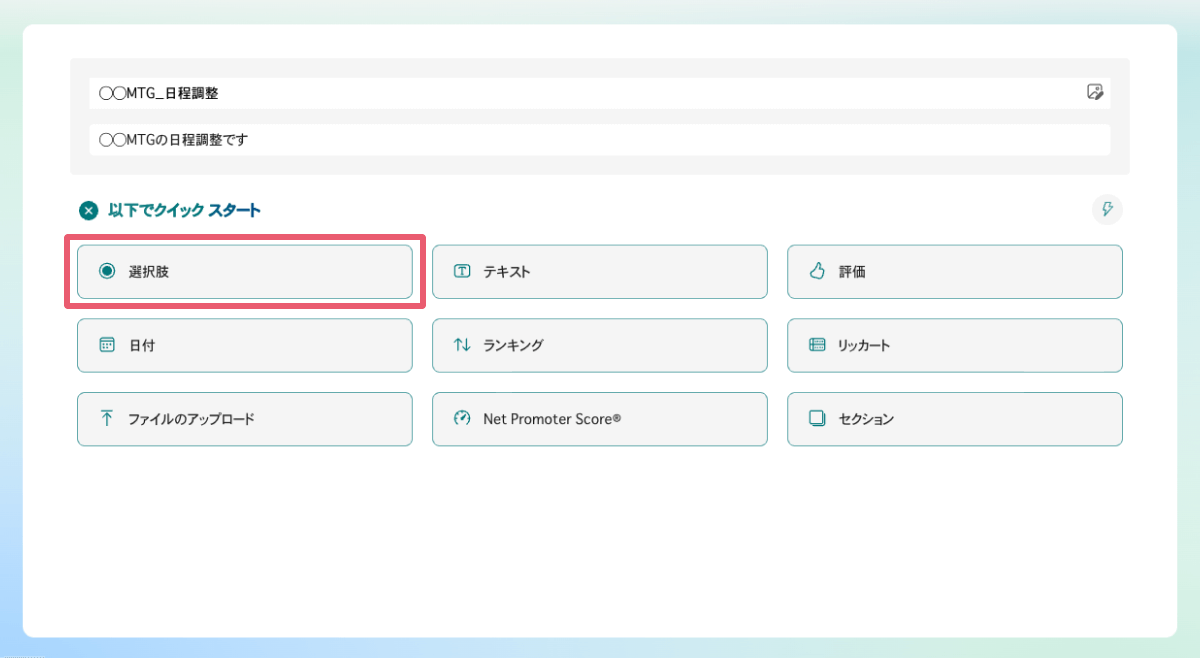Open suggestions with the lightning icon

(x=1107, y=210)
